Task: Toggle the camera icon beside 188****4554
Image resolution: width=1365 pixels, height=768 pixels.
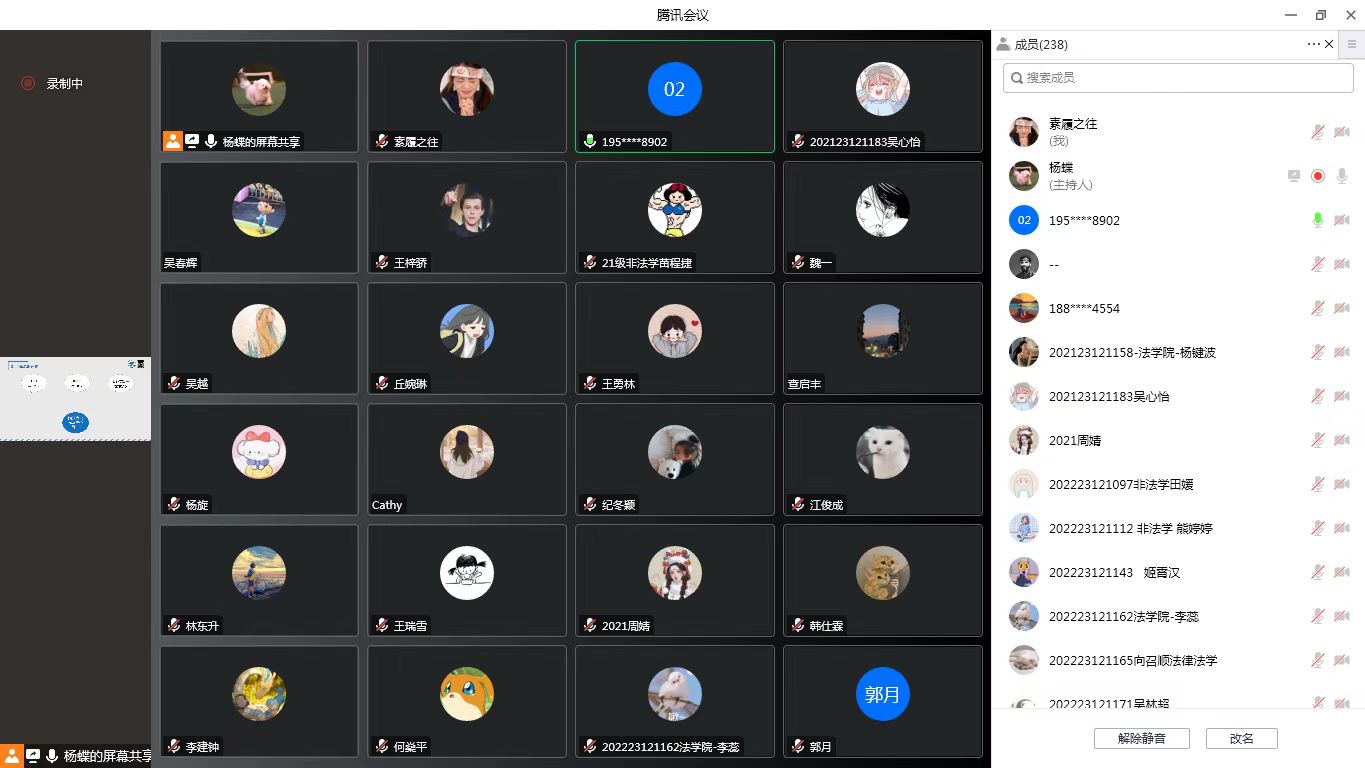Action: point(1342,308)
